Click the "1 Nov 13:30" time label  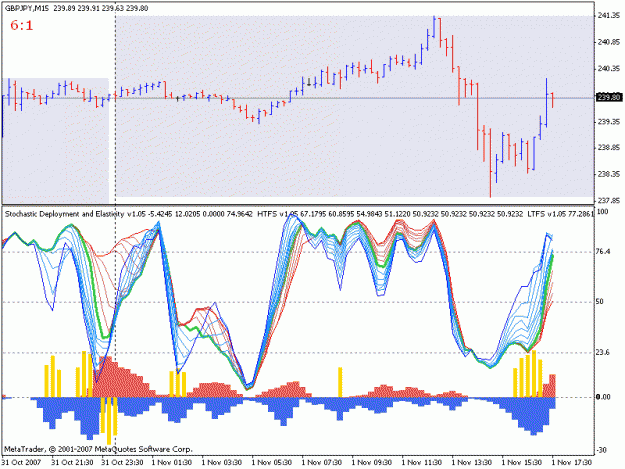472,463
